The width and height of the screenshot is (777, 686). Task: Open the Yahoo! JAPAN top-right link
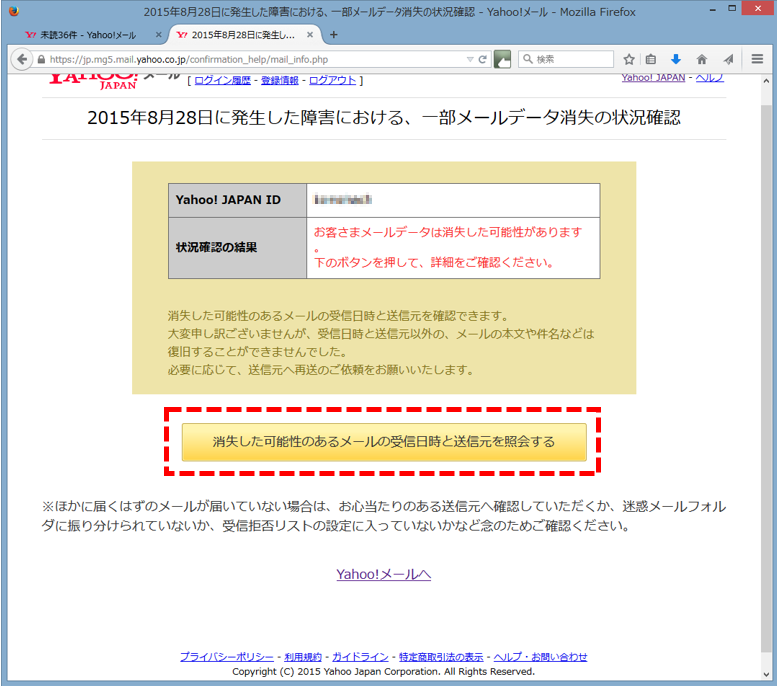point(653,78)
